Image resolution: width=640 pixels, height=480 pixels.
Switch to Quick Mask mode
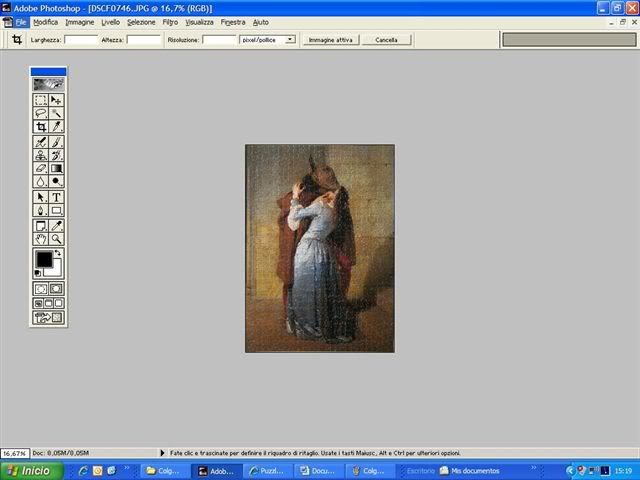(56, 289)
